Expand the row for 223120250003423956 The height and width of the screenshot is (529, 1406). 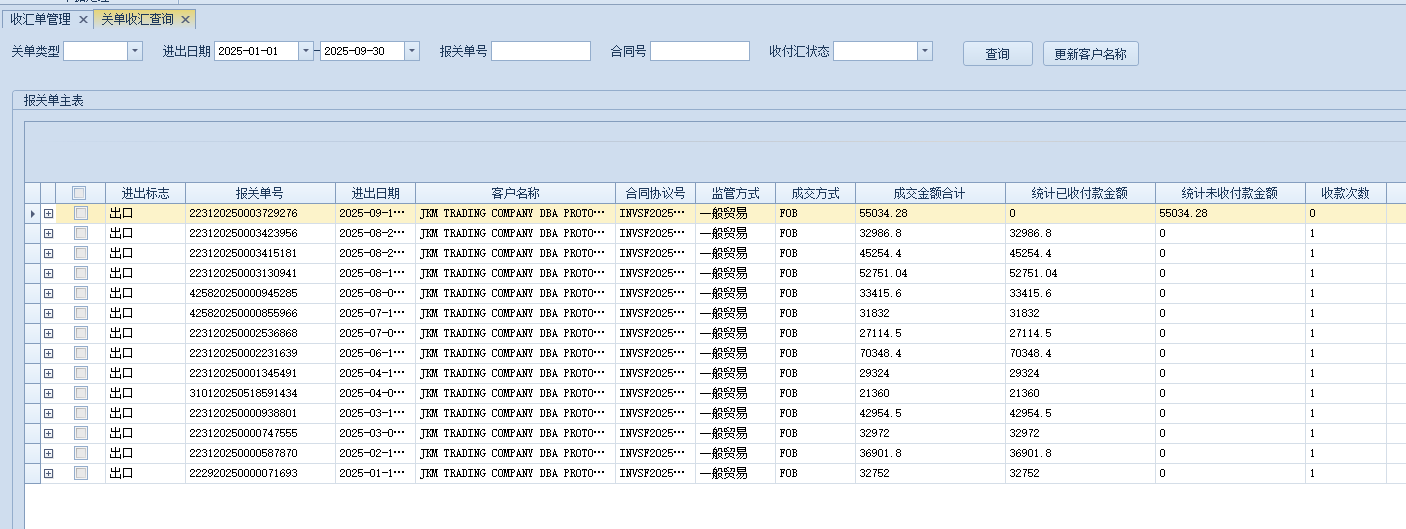pyautogui.click(x=48, y=233)
